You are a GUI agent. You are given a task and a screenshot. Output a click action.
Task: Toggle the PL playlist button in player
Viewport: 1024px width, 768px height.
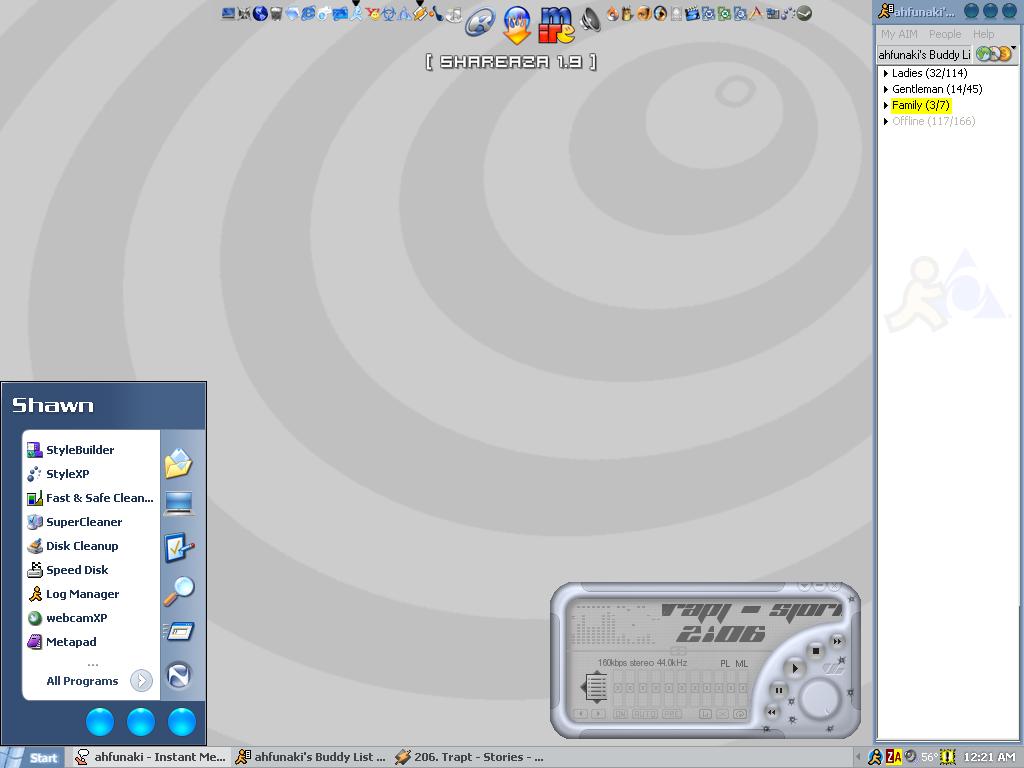coord(725,663)
